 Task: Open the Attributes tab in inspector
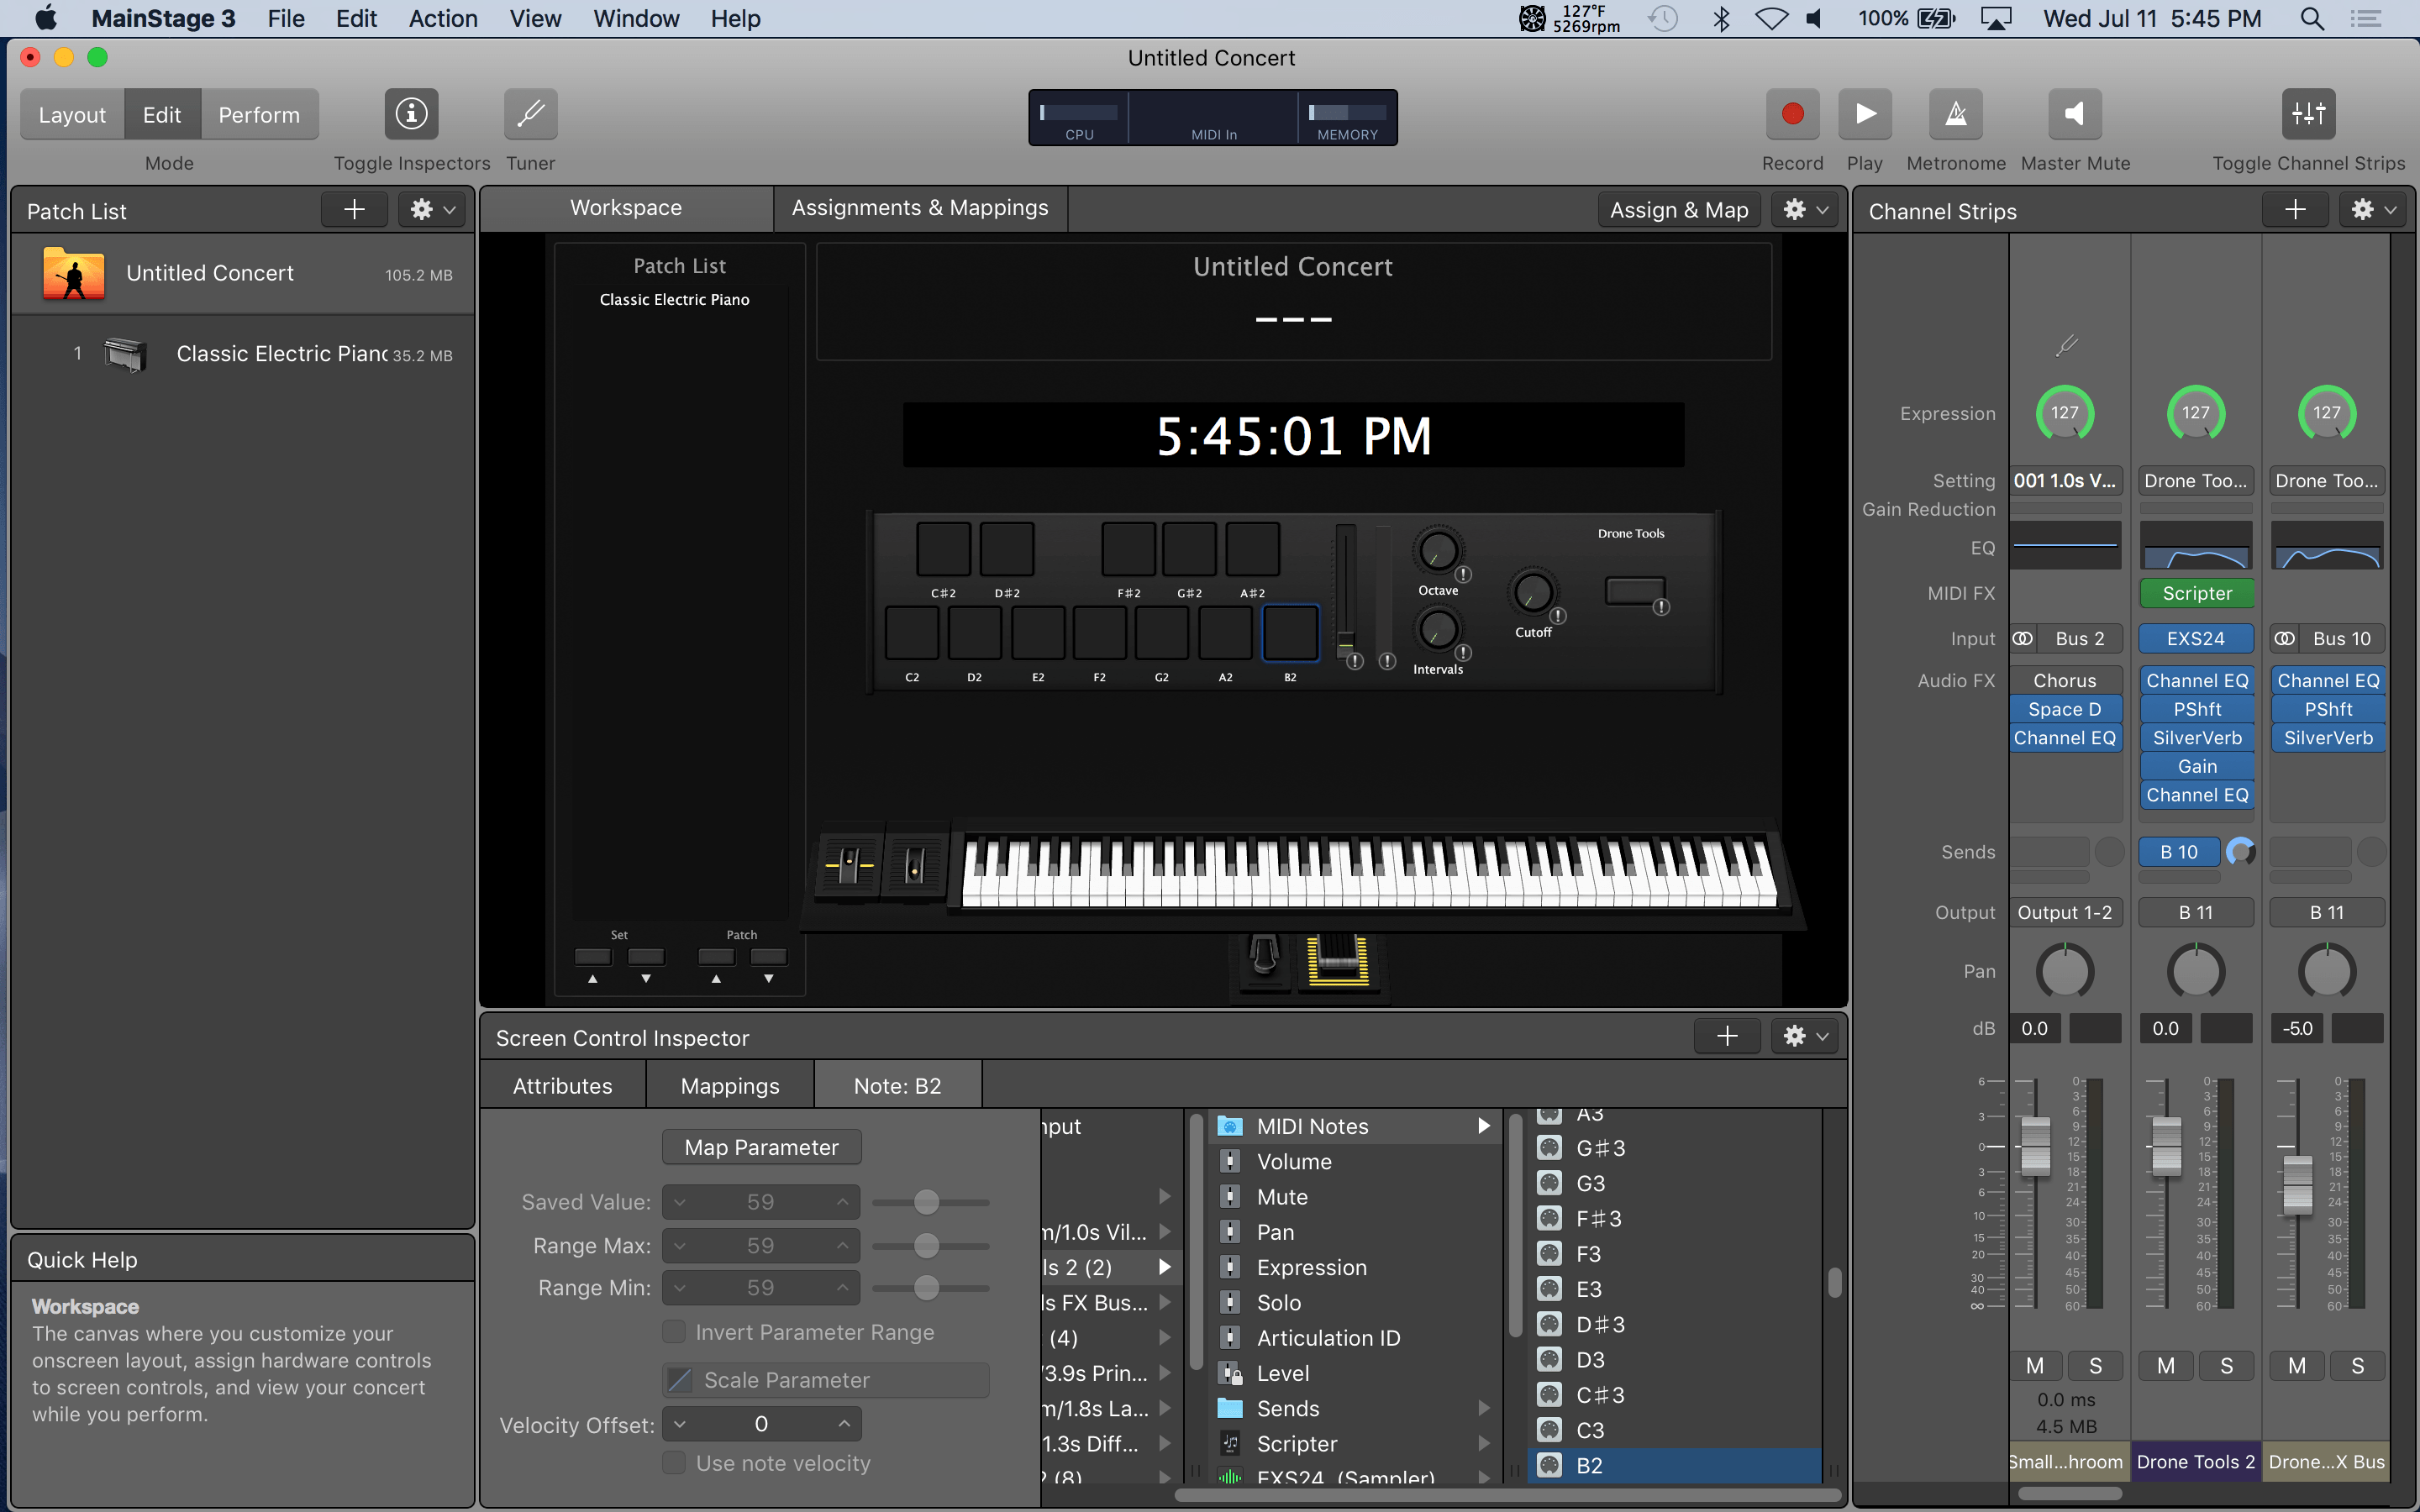(x=563, y=1086)
